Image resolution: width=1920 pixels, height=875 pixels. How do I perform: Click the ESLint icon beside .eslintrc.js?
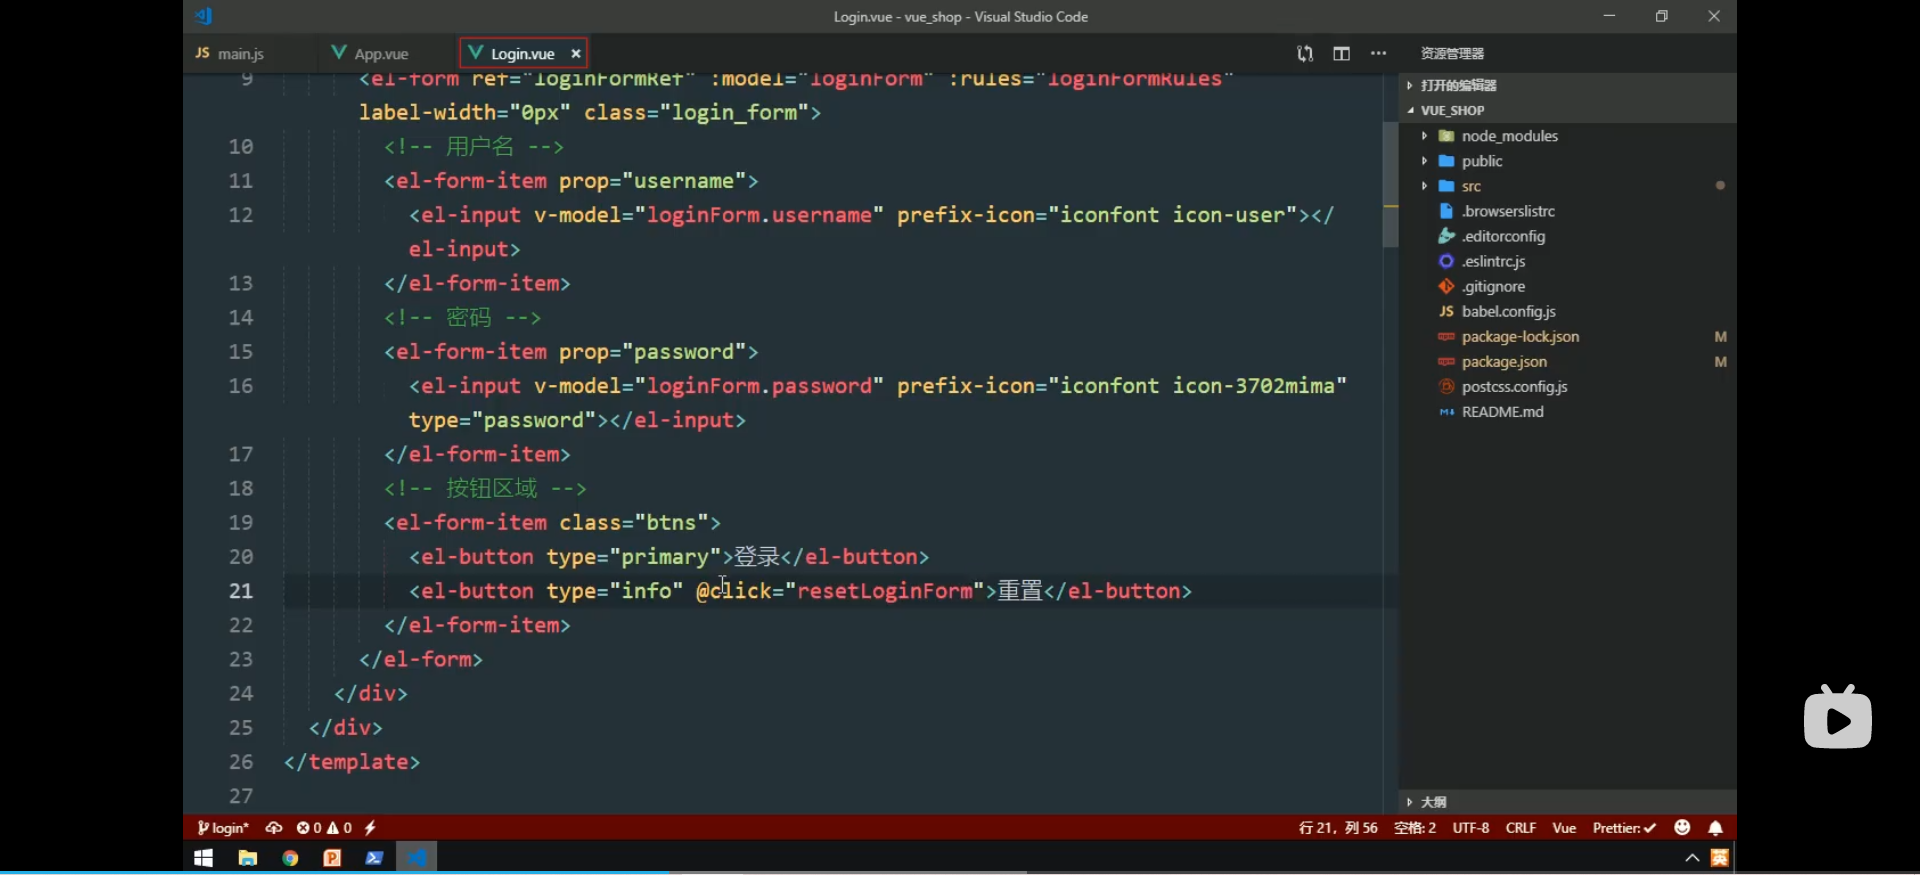[1446, 261]
